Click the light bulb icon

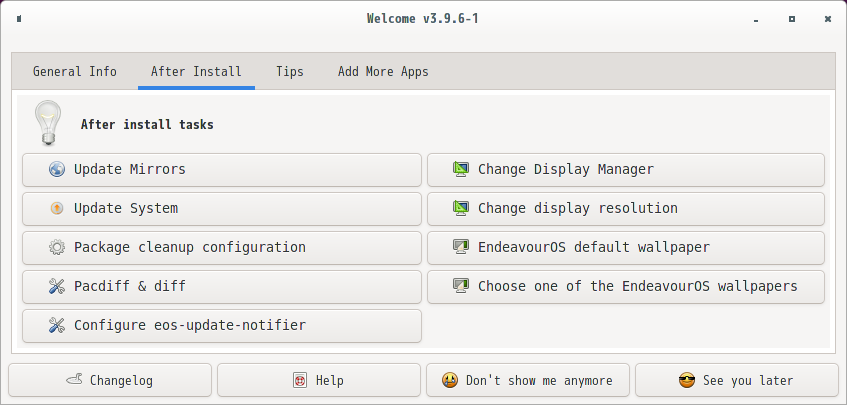[48, 123]
